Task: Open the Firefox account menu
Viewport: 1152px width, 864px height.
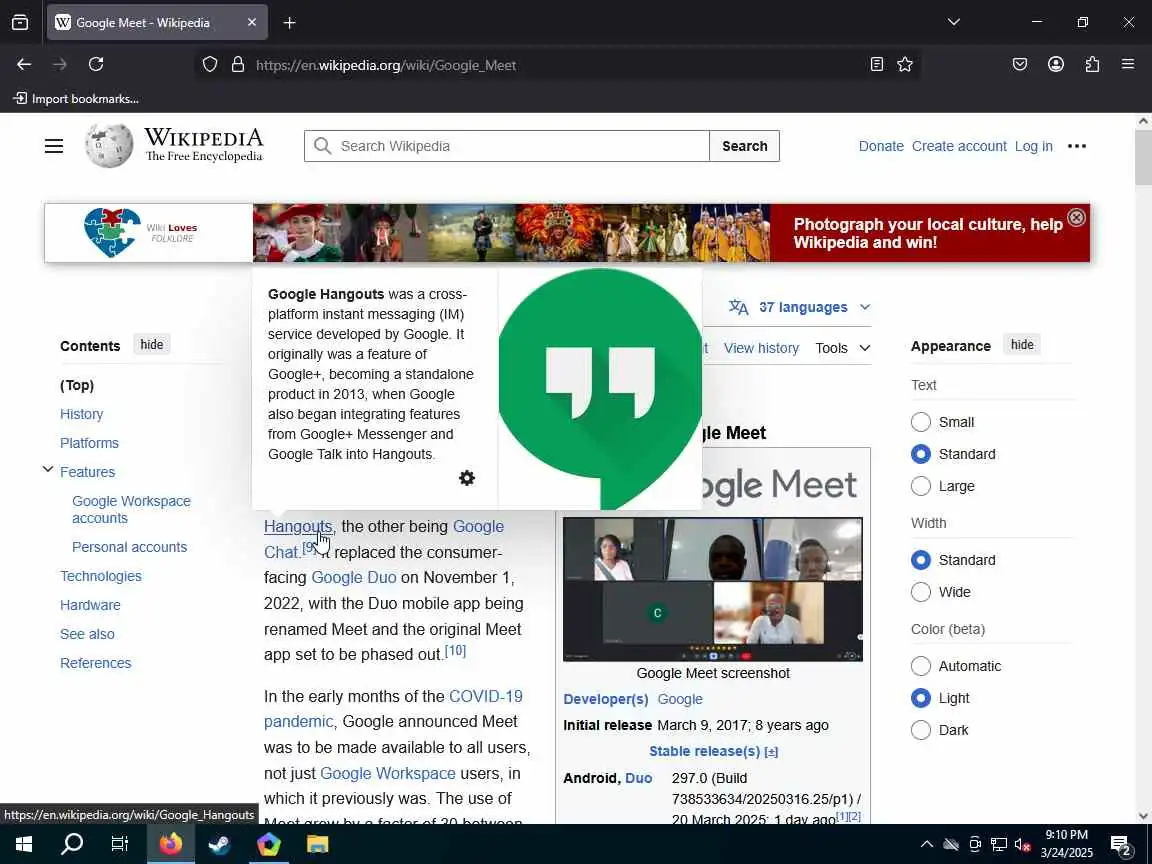Action: [1056, 65]
